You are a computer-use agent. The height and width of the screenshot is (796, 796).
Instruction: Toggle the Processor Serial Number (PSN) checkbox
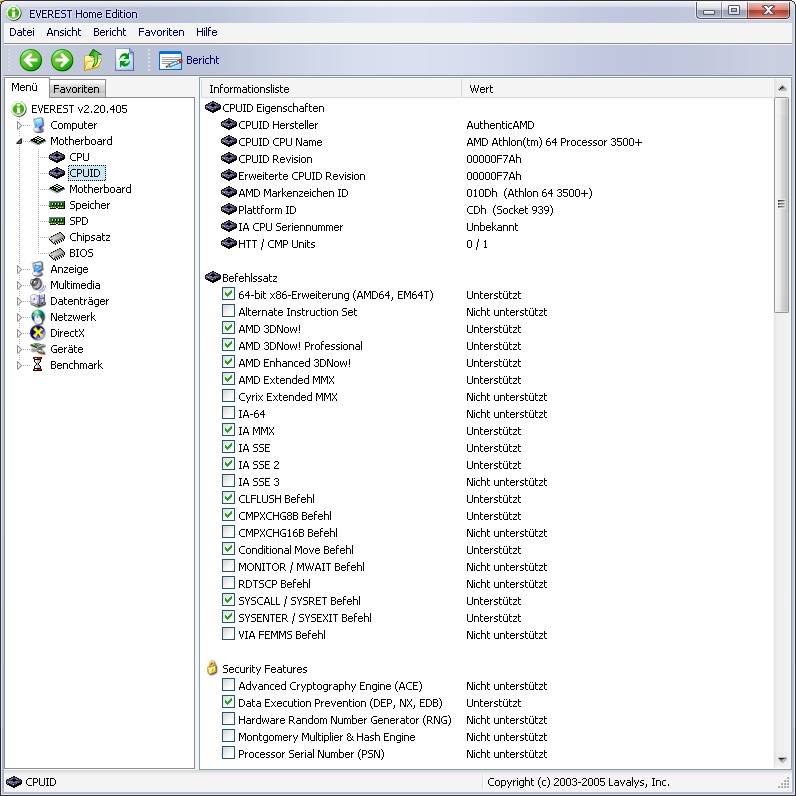[x=228, y=753]
